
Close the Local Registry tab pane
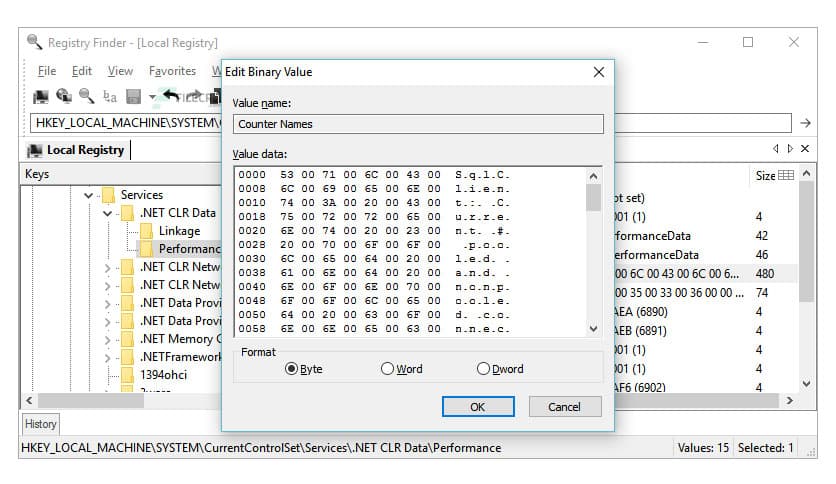[805, 149]
